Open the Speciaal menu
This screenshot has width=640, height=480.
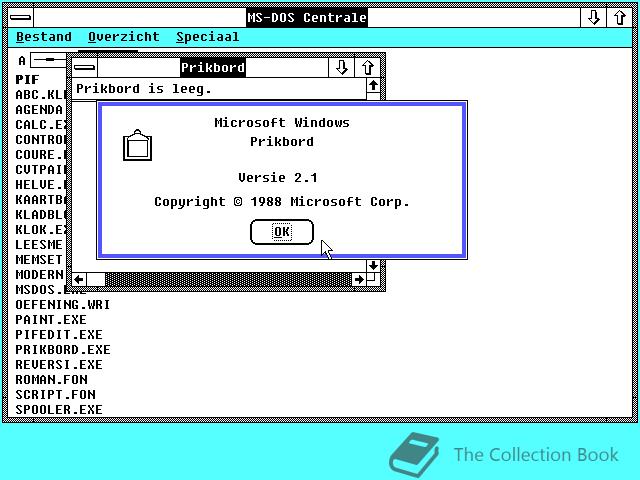(207, 37)
